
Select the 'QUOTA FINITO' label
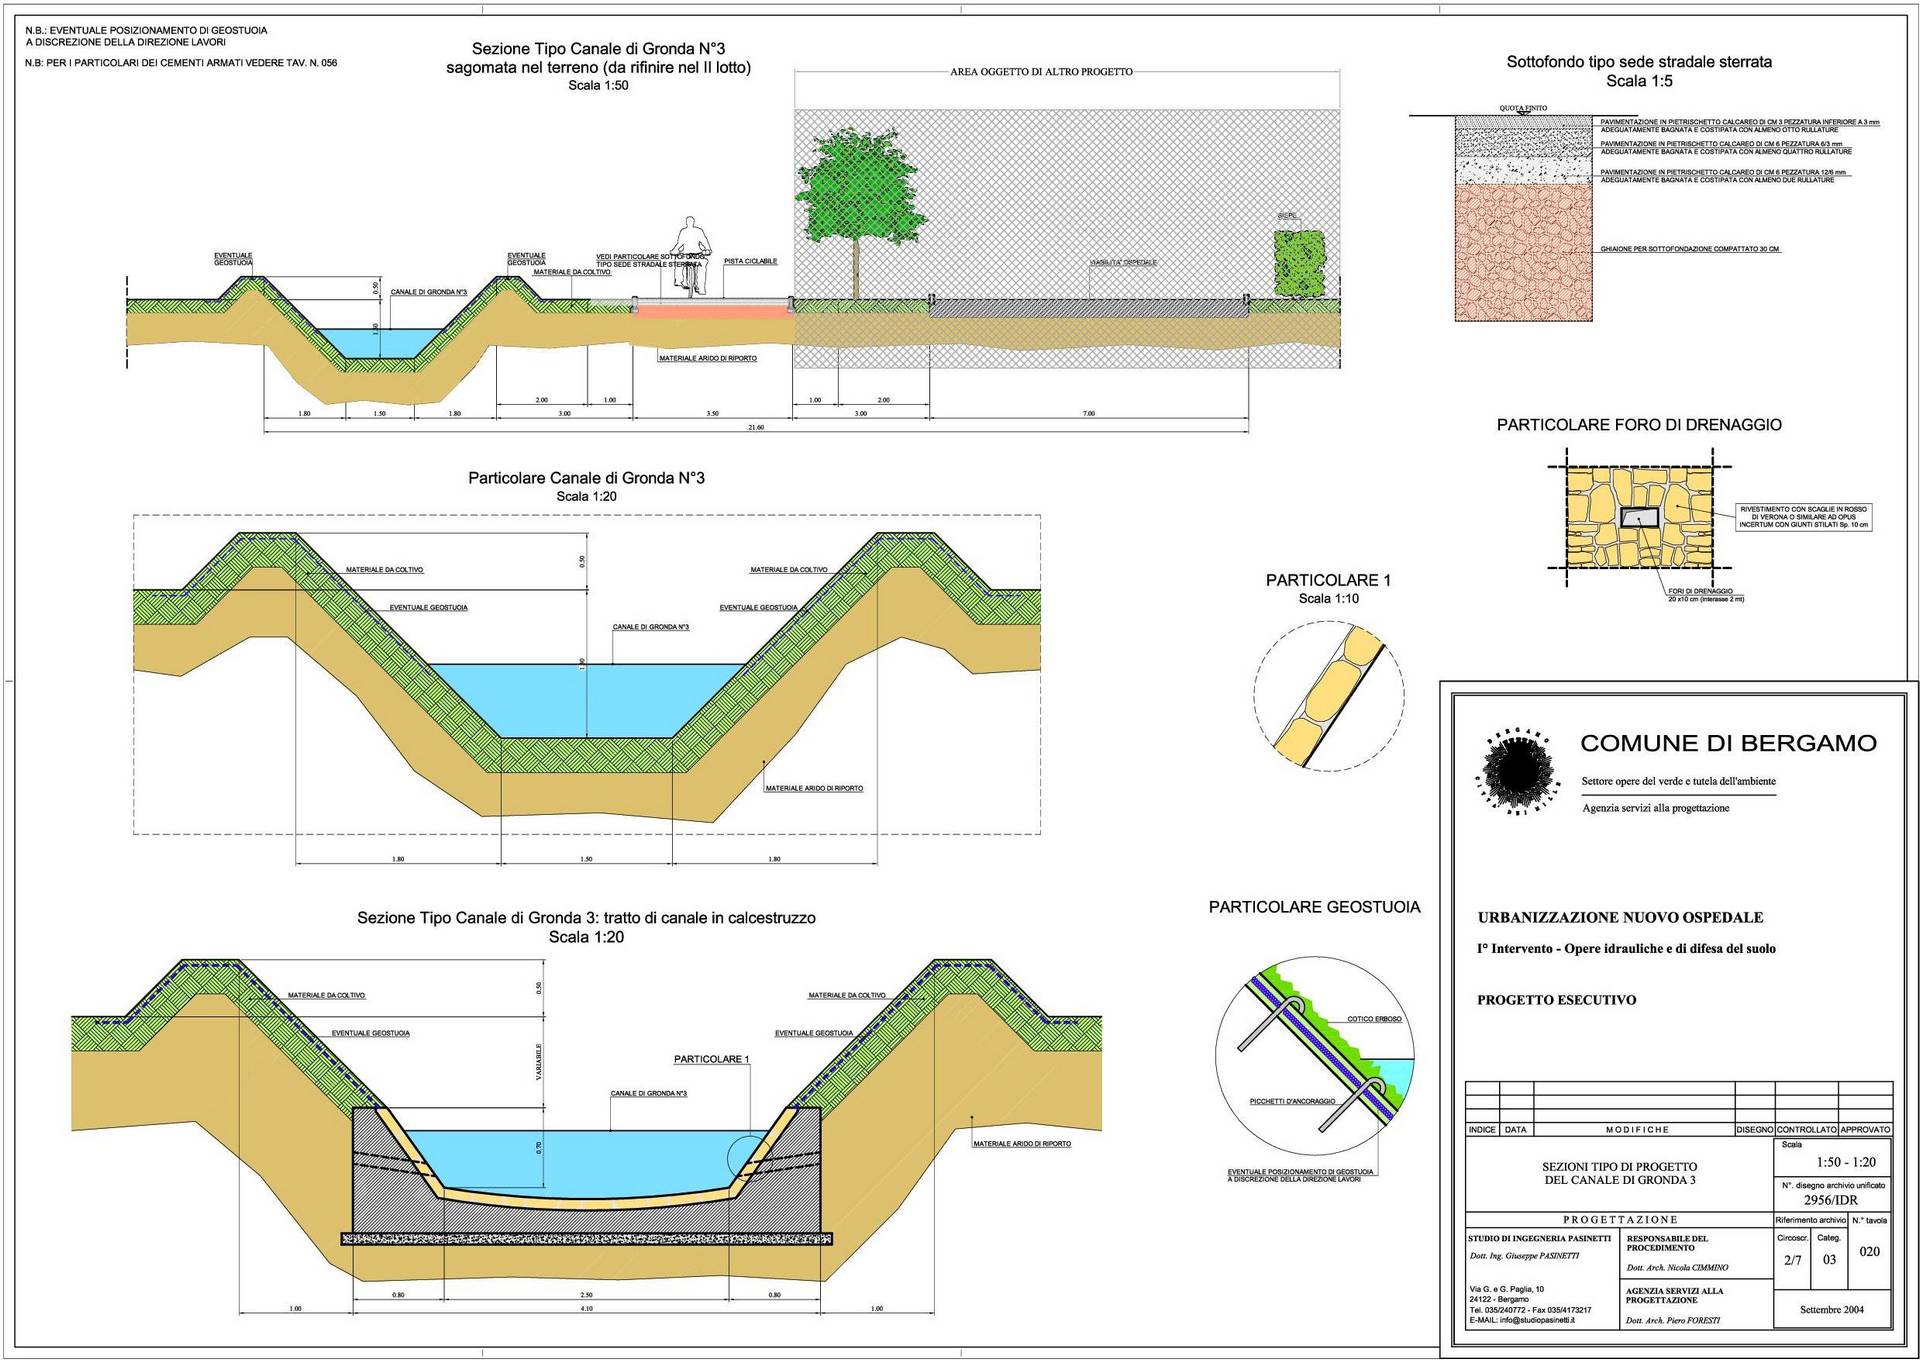point(1523,108)
